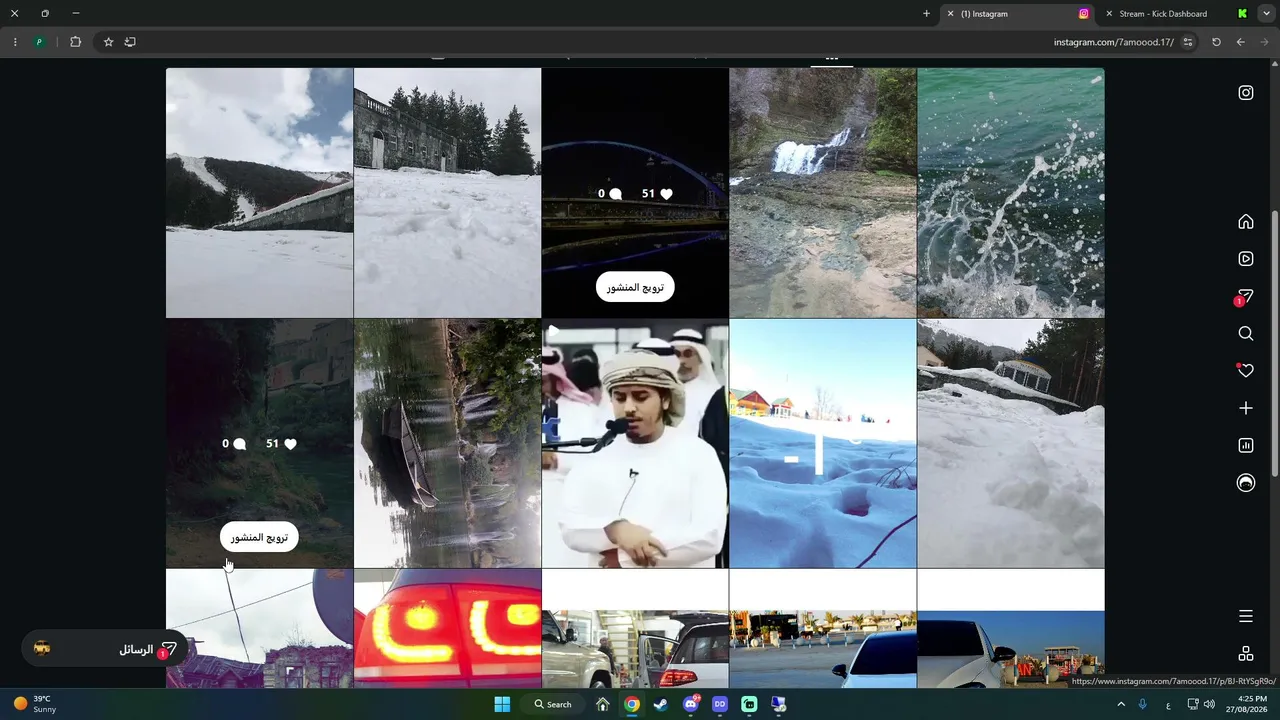Open the Notifications heart icon

[1246, 371]
